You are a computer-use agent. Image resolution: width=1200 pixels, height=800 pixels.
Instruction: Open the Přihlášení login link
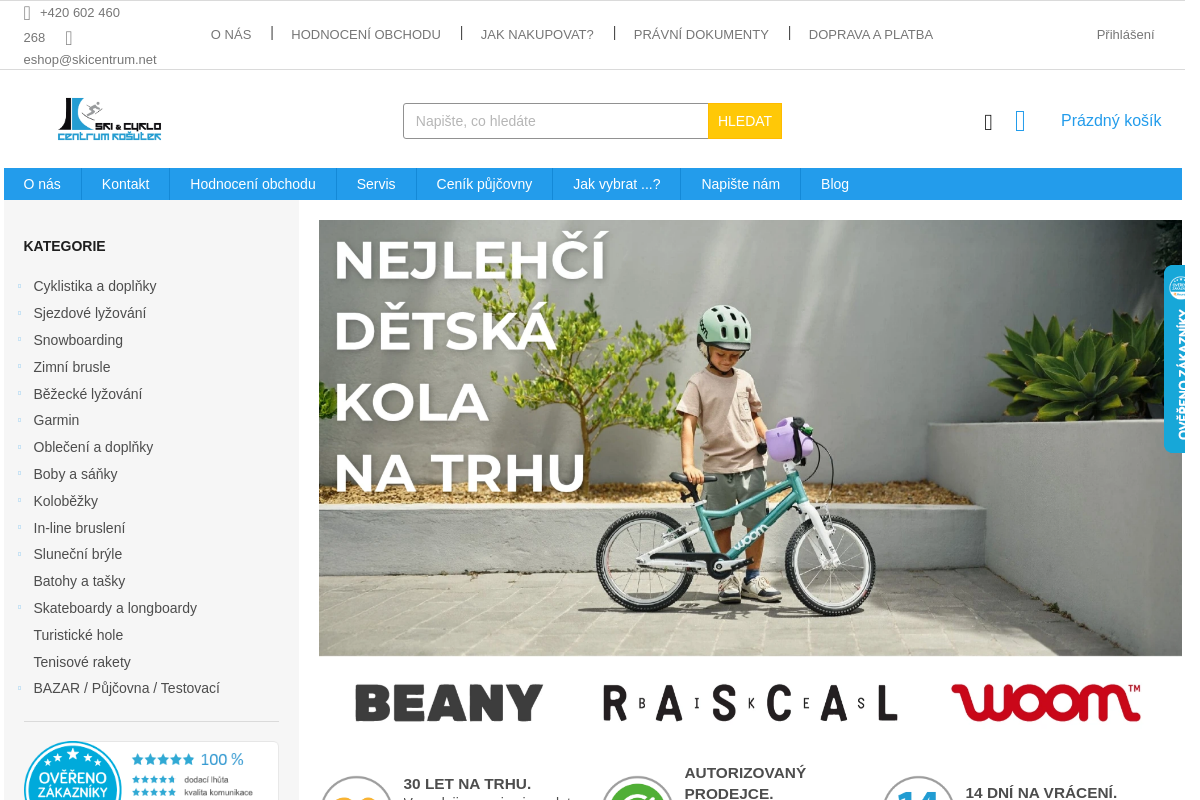click(1125, 34)
